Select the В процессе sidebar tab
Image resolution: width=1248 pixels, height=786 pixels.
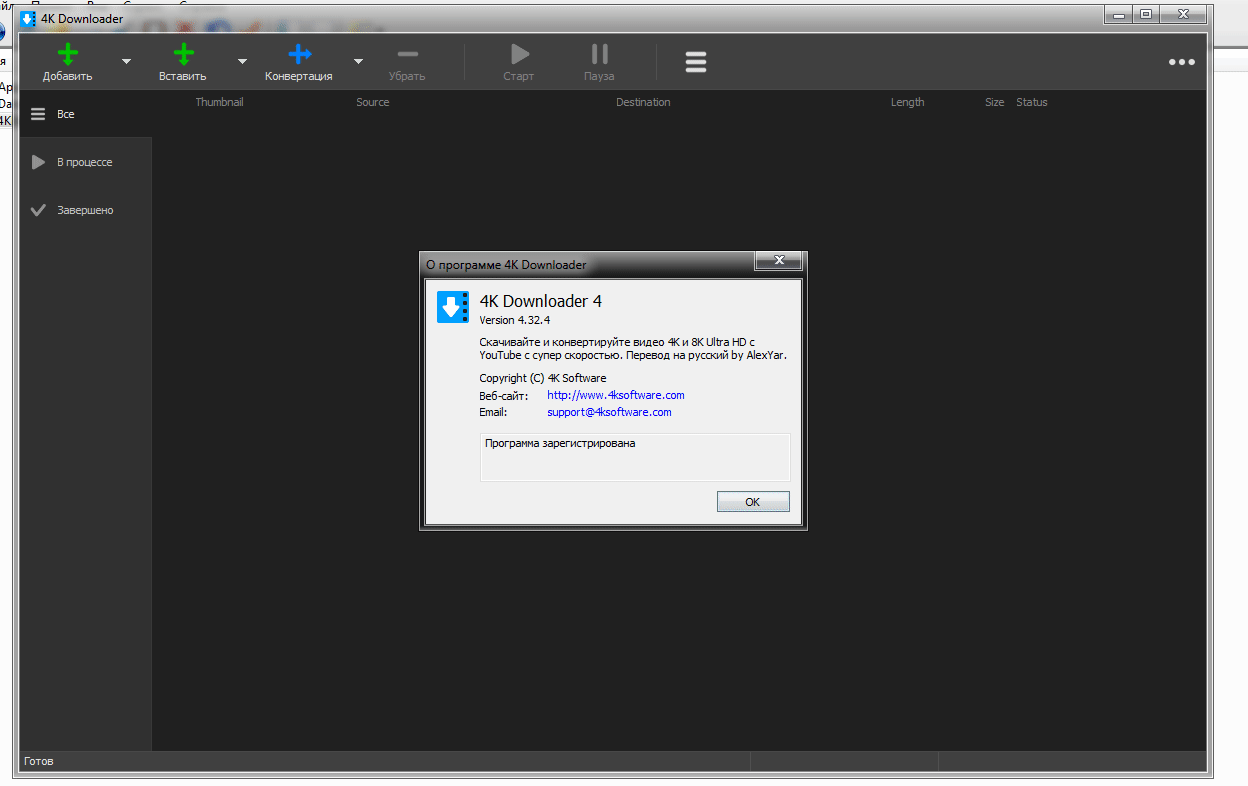coord(86,162)
